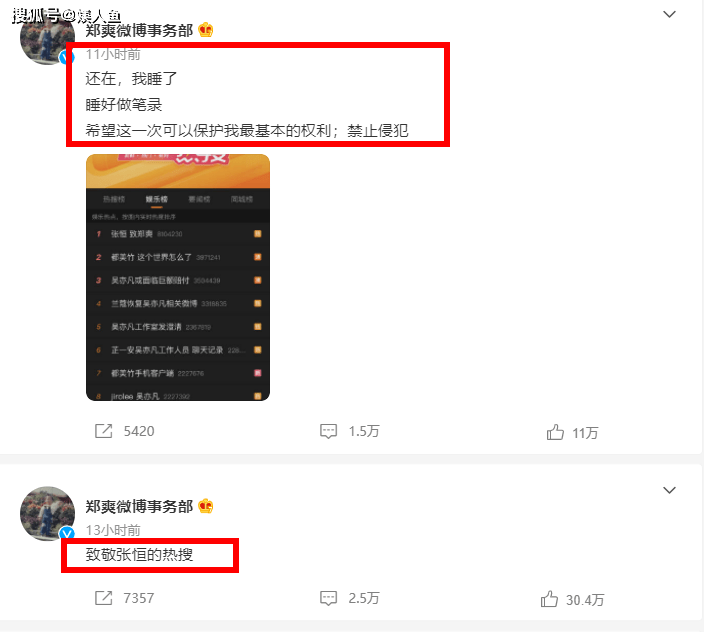The image size is (704, 632).
Task: Open comments on the first post
Action: click(328, 431)
